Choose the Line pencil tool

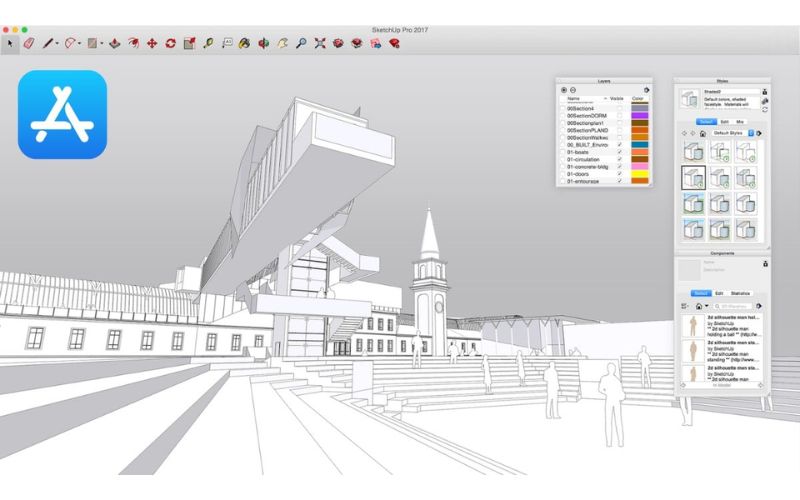tap(47, 44)
